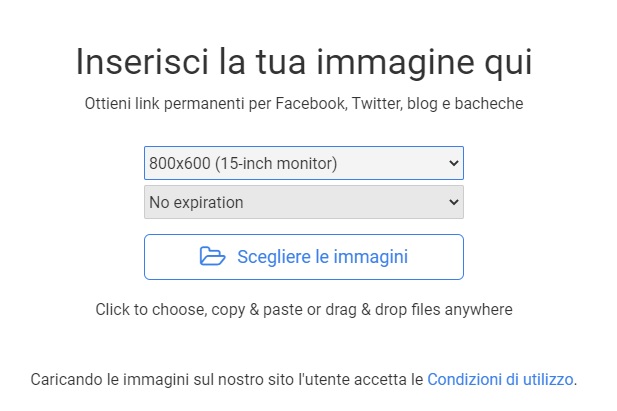Click the Click to choose hint text
This screenshot has height=411, width=617.
point(304,310)
